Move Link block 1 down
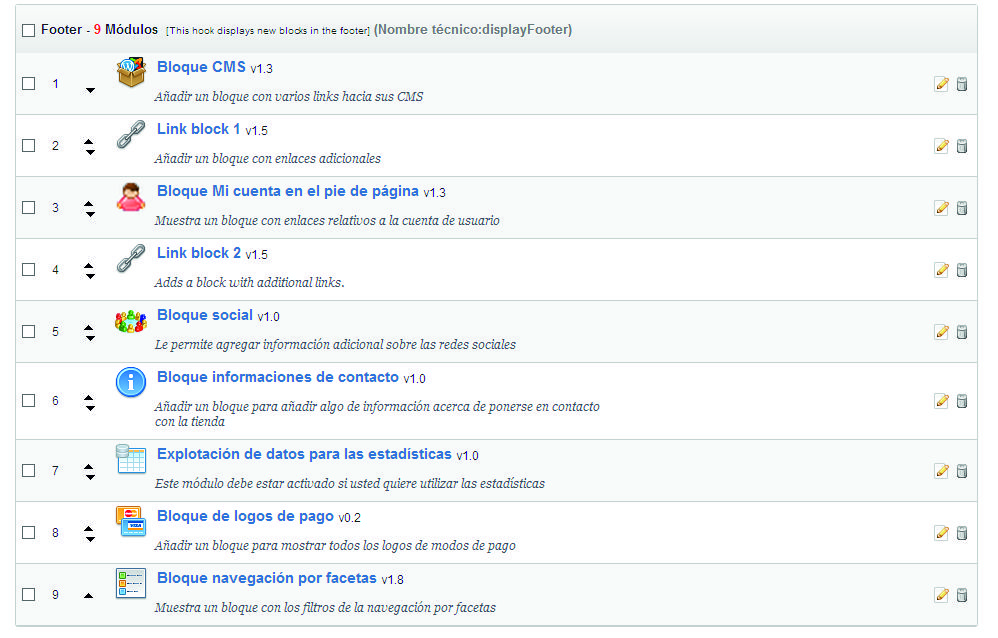 point(90,152)
